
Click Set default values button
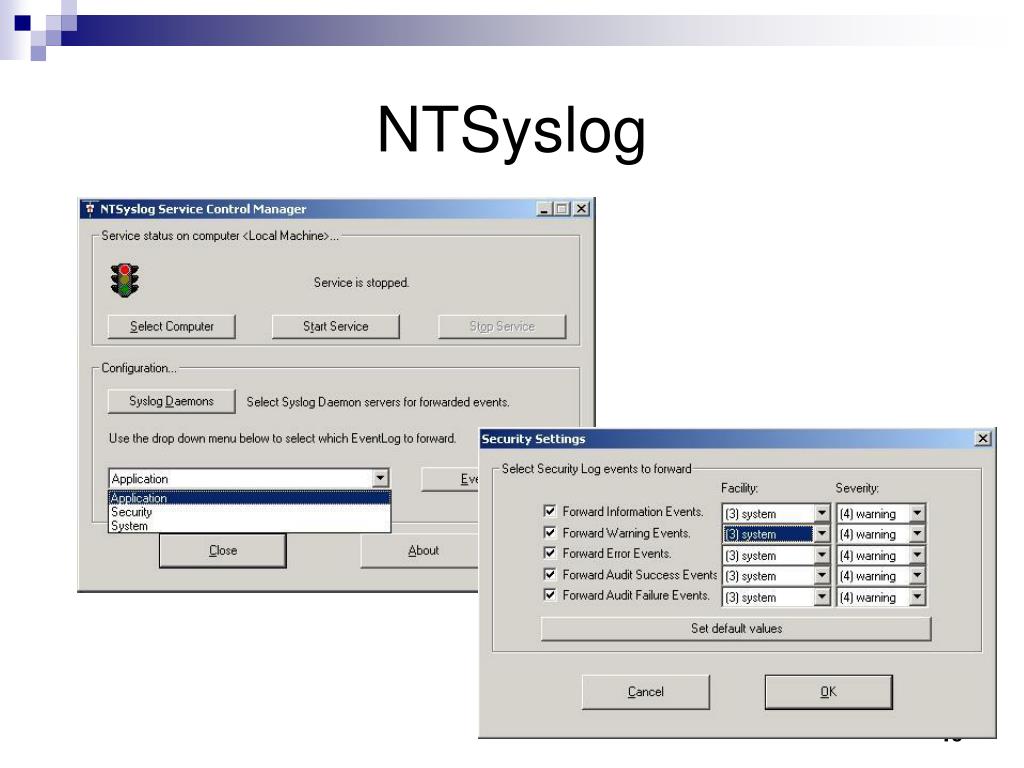tap(736, 628)
